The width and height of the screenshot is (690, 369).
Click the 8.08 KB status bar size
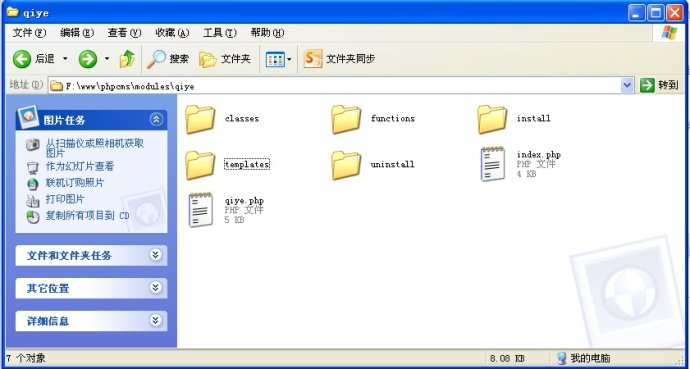click(507, 358)
